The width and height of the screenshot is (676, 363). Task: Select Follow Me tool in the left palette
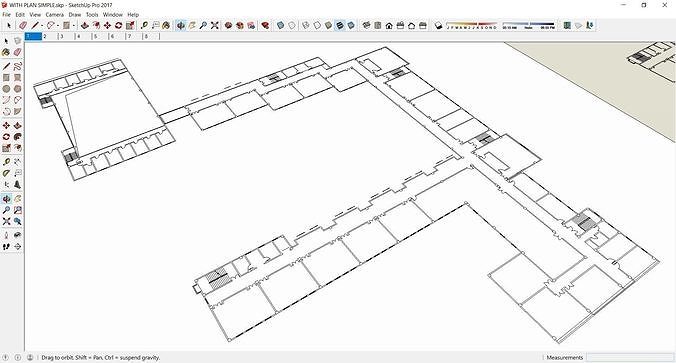(17, 137)
